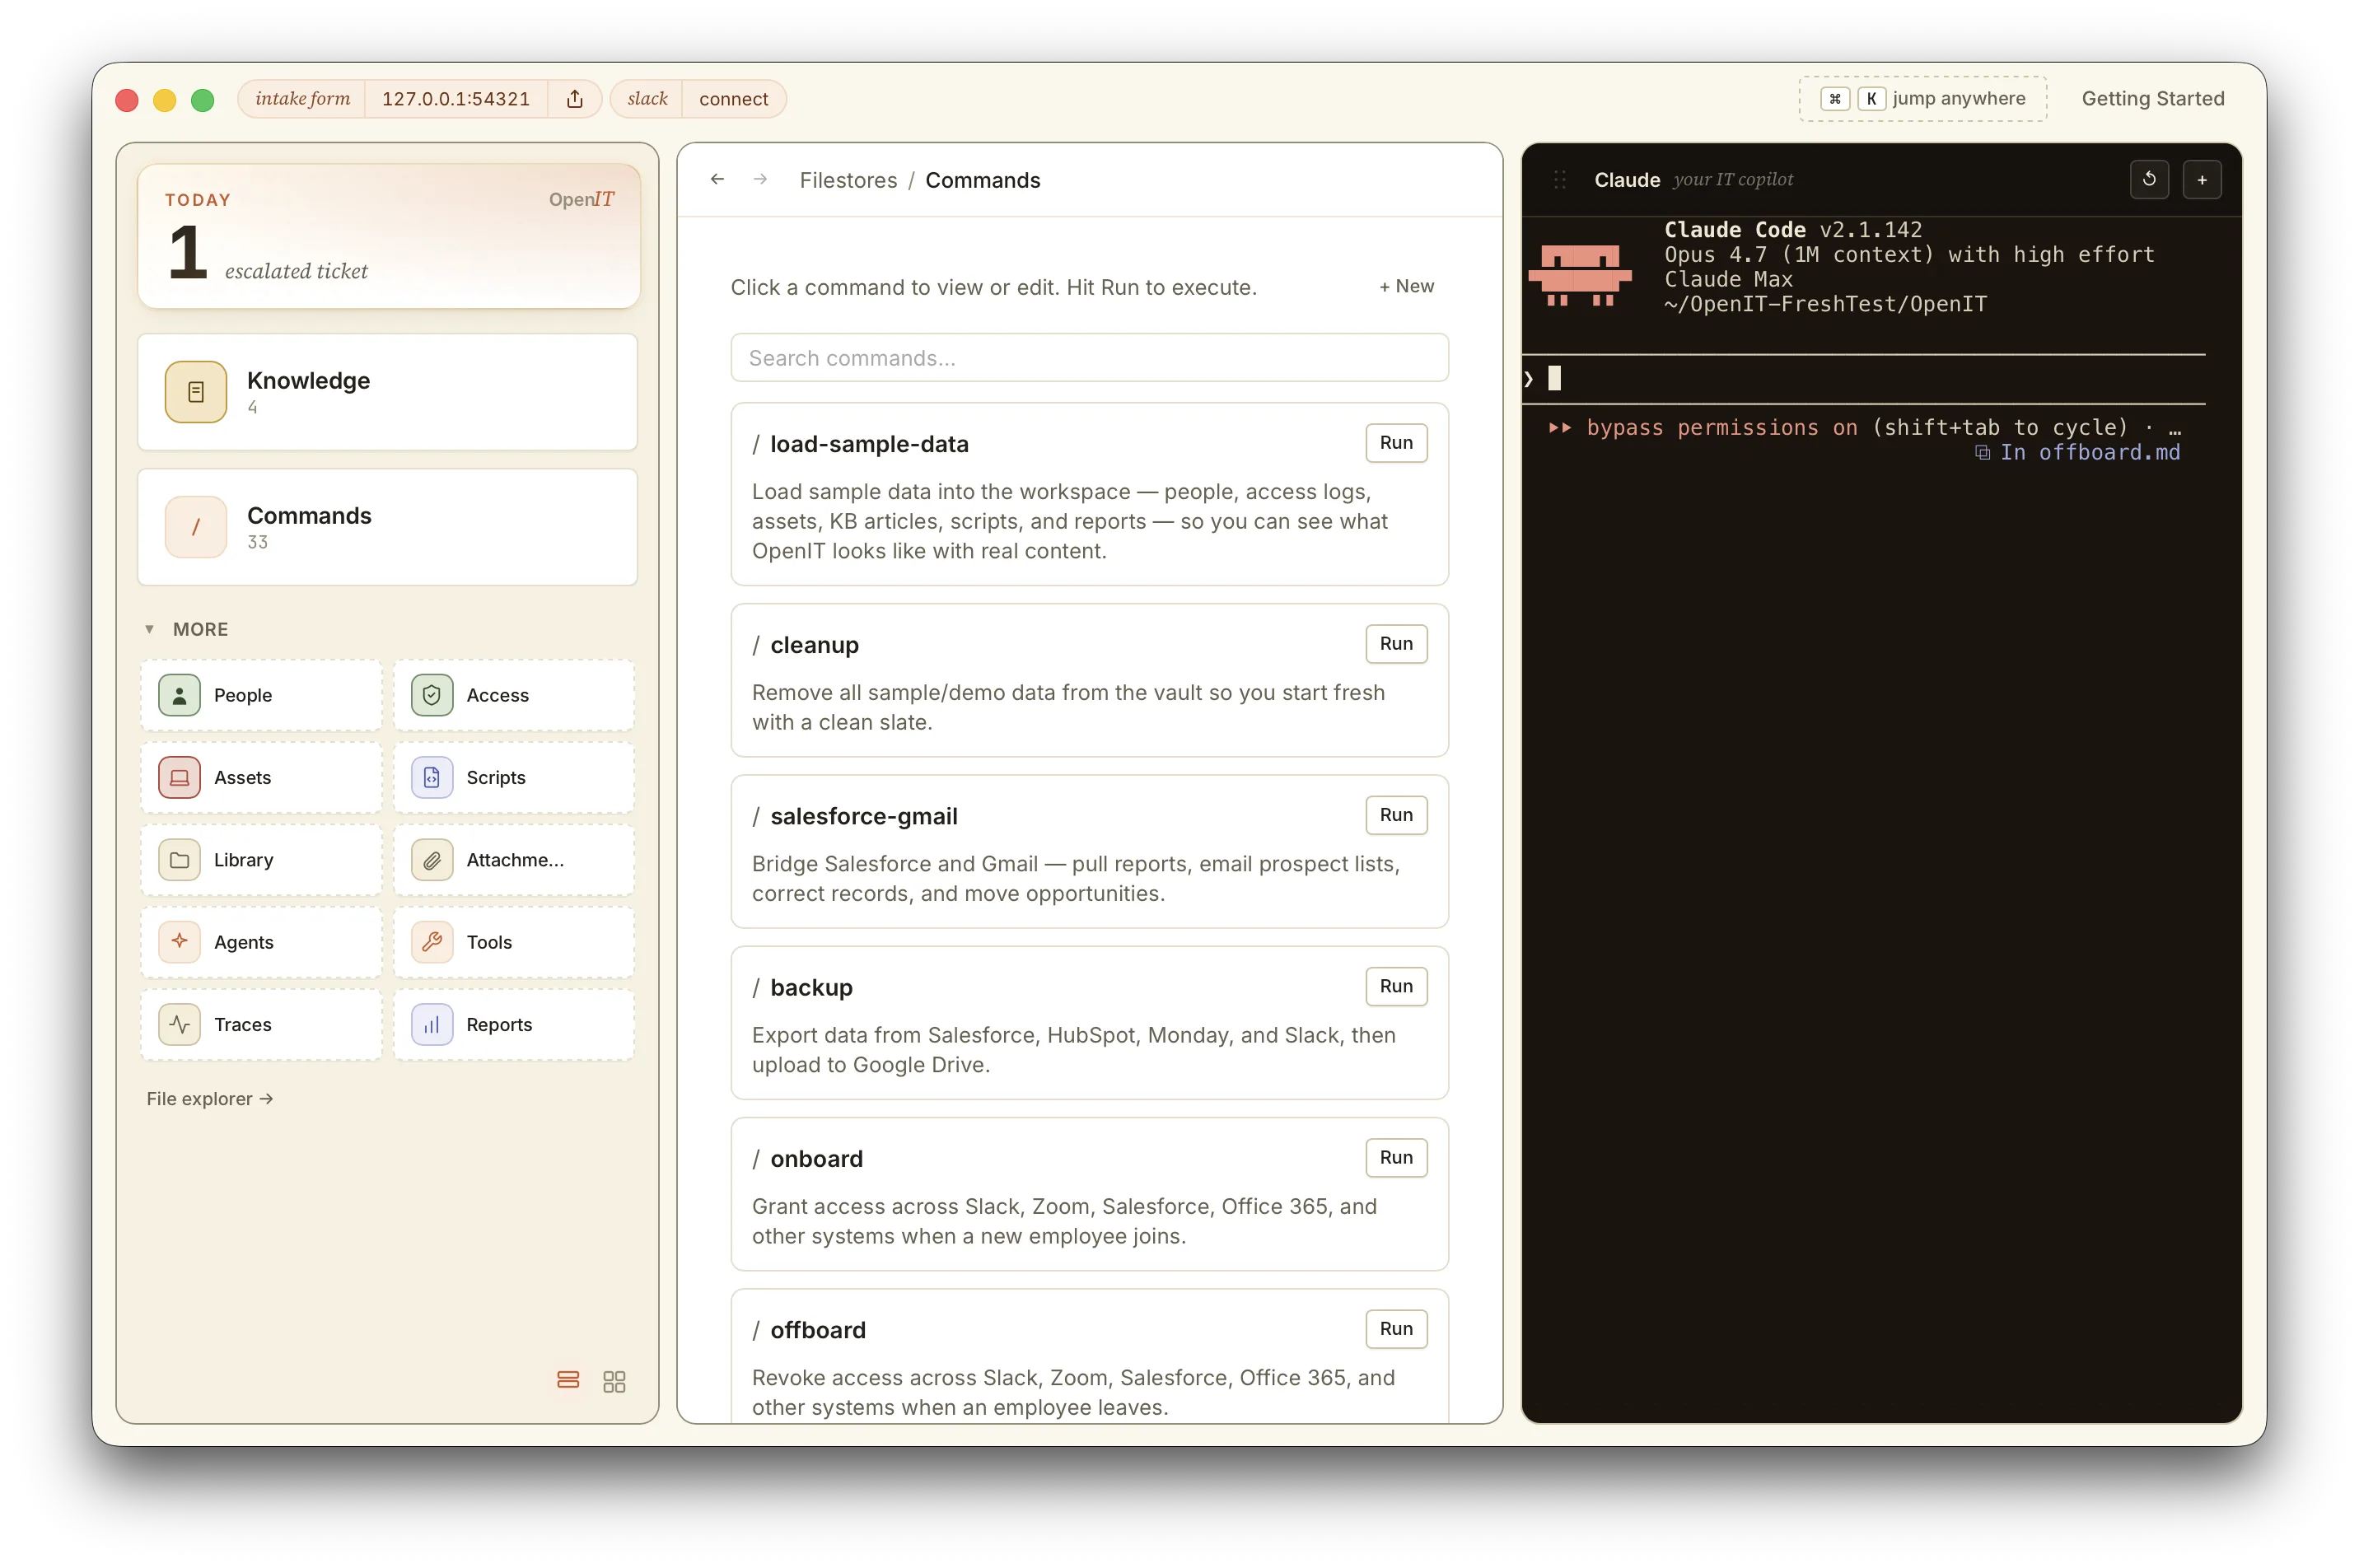2359x1568 pixels.
Task: Open the Reports bar chart icon
Action: tap(431, 1024)
